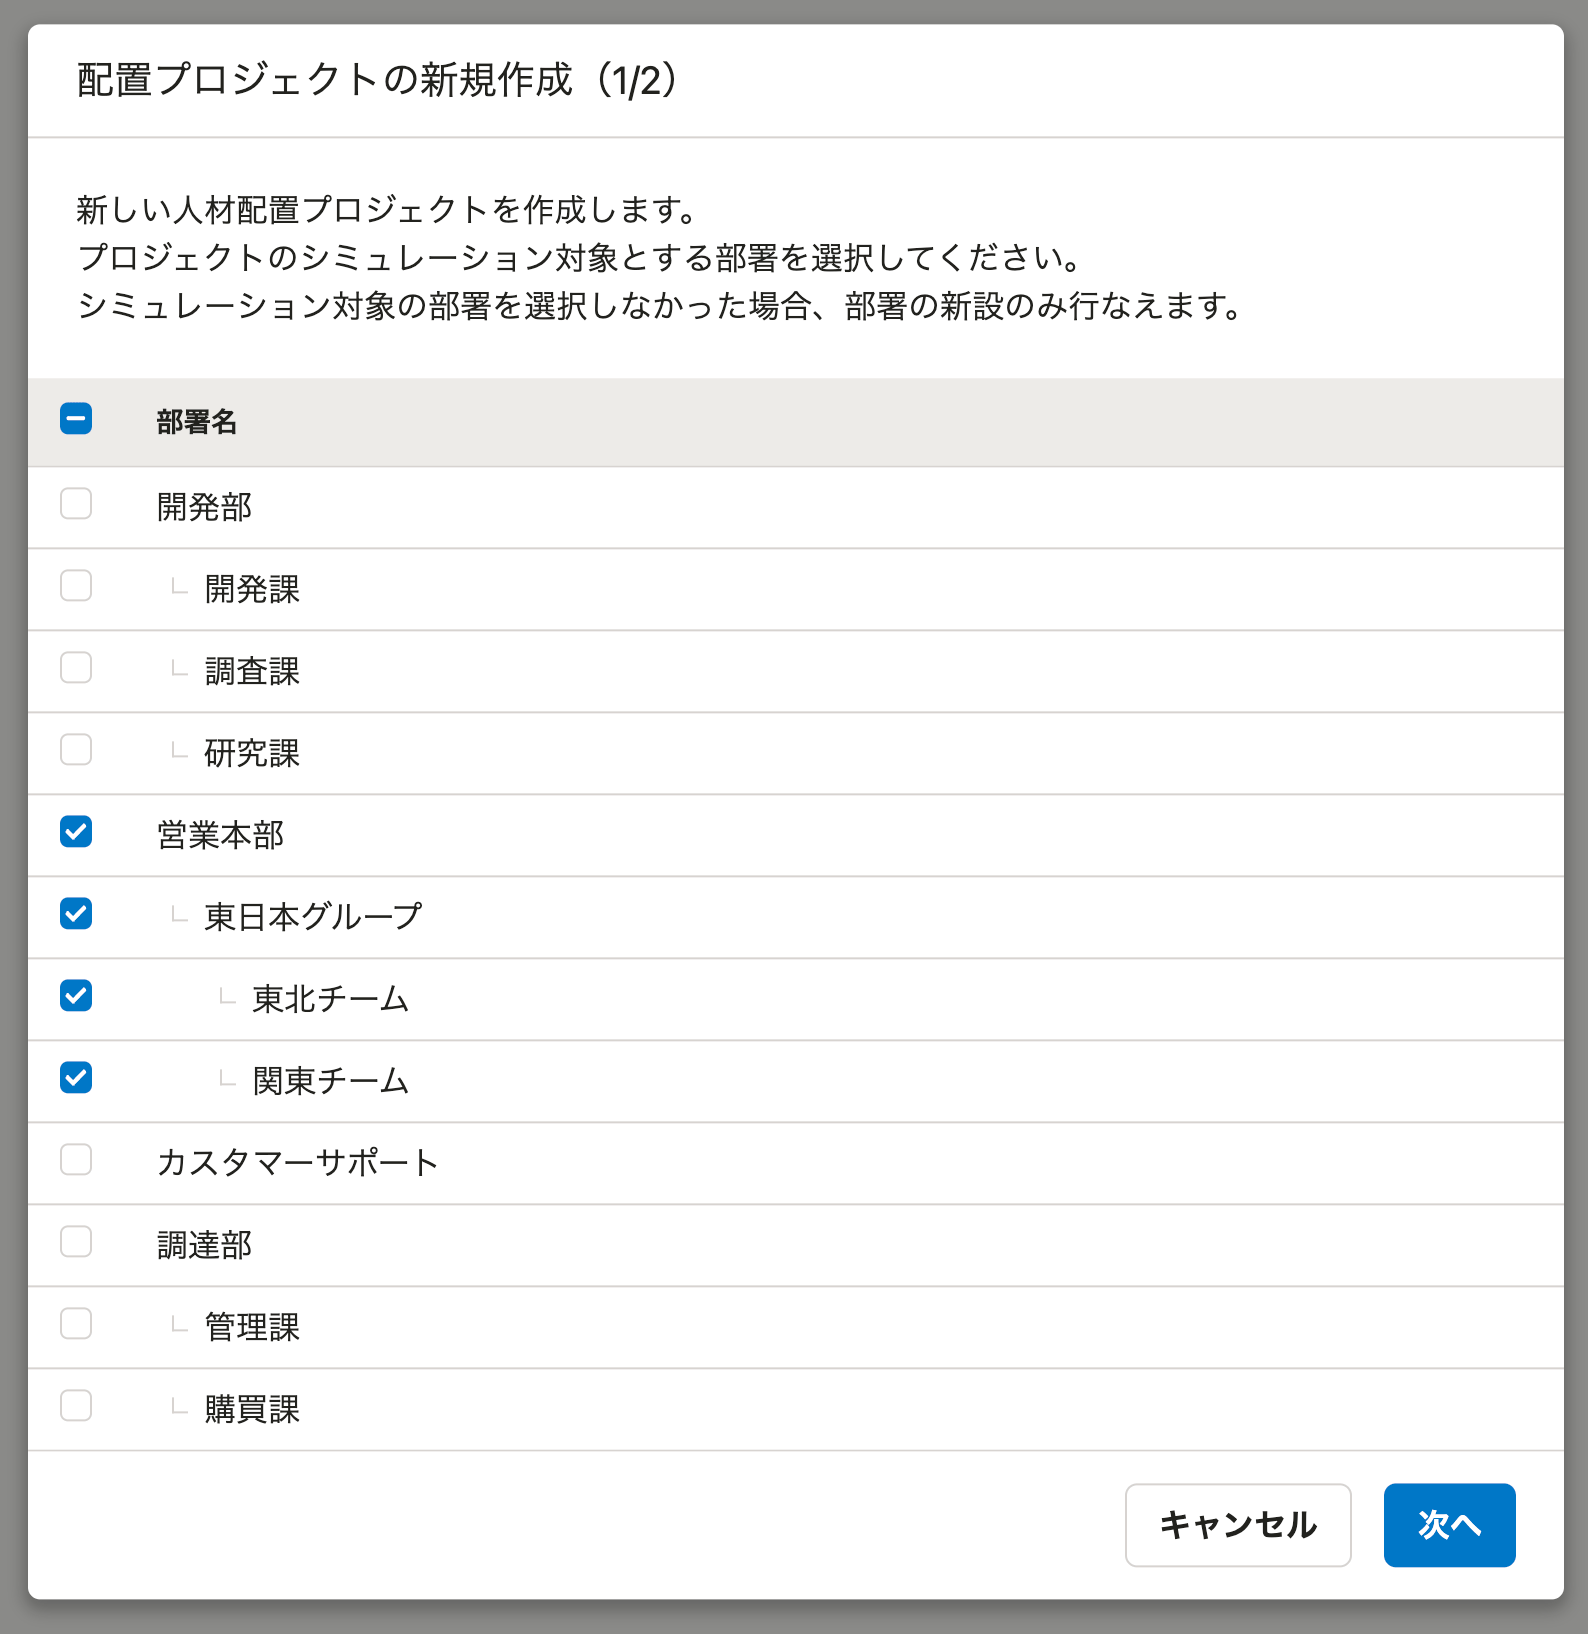Uncheck the 営業本部 checkbox
This screenshot has width=1588, height=1634.
76,831
